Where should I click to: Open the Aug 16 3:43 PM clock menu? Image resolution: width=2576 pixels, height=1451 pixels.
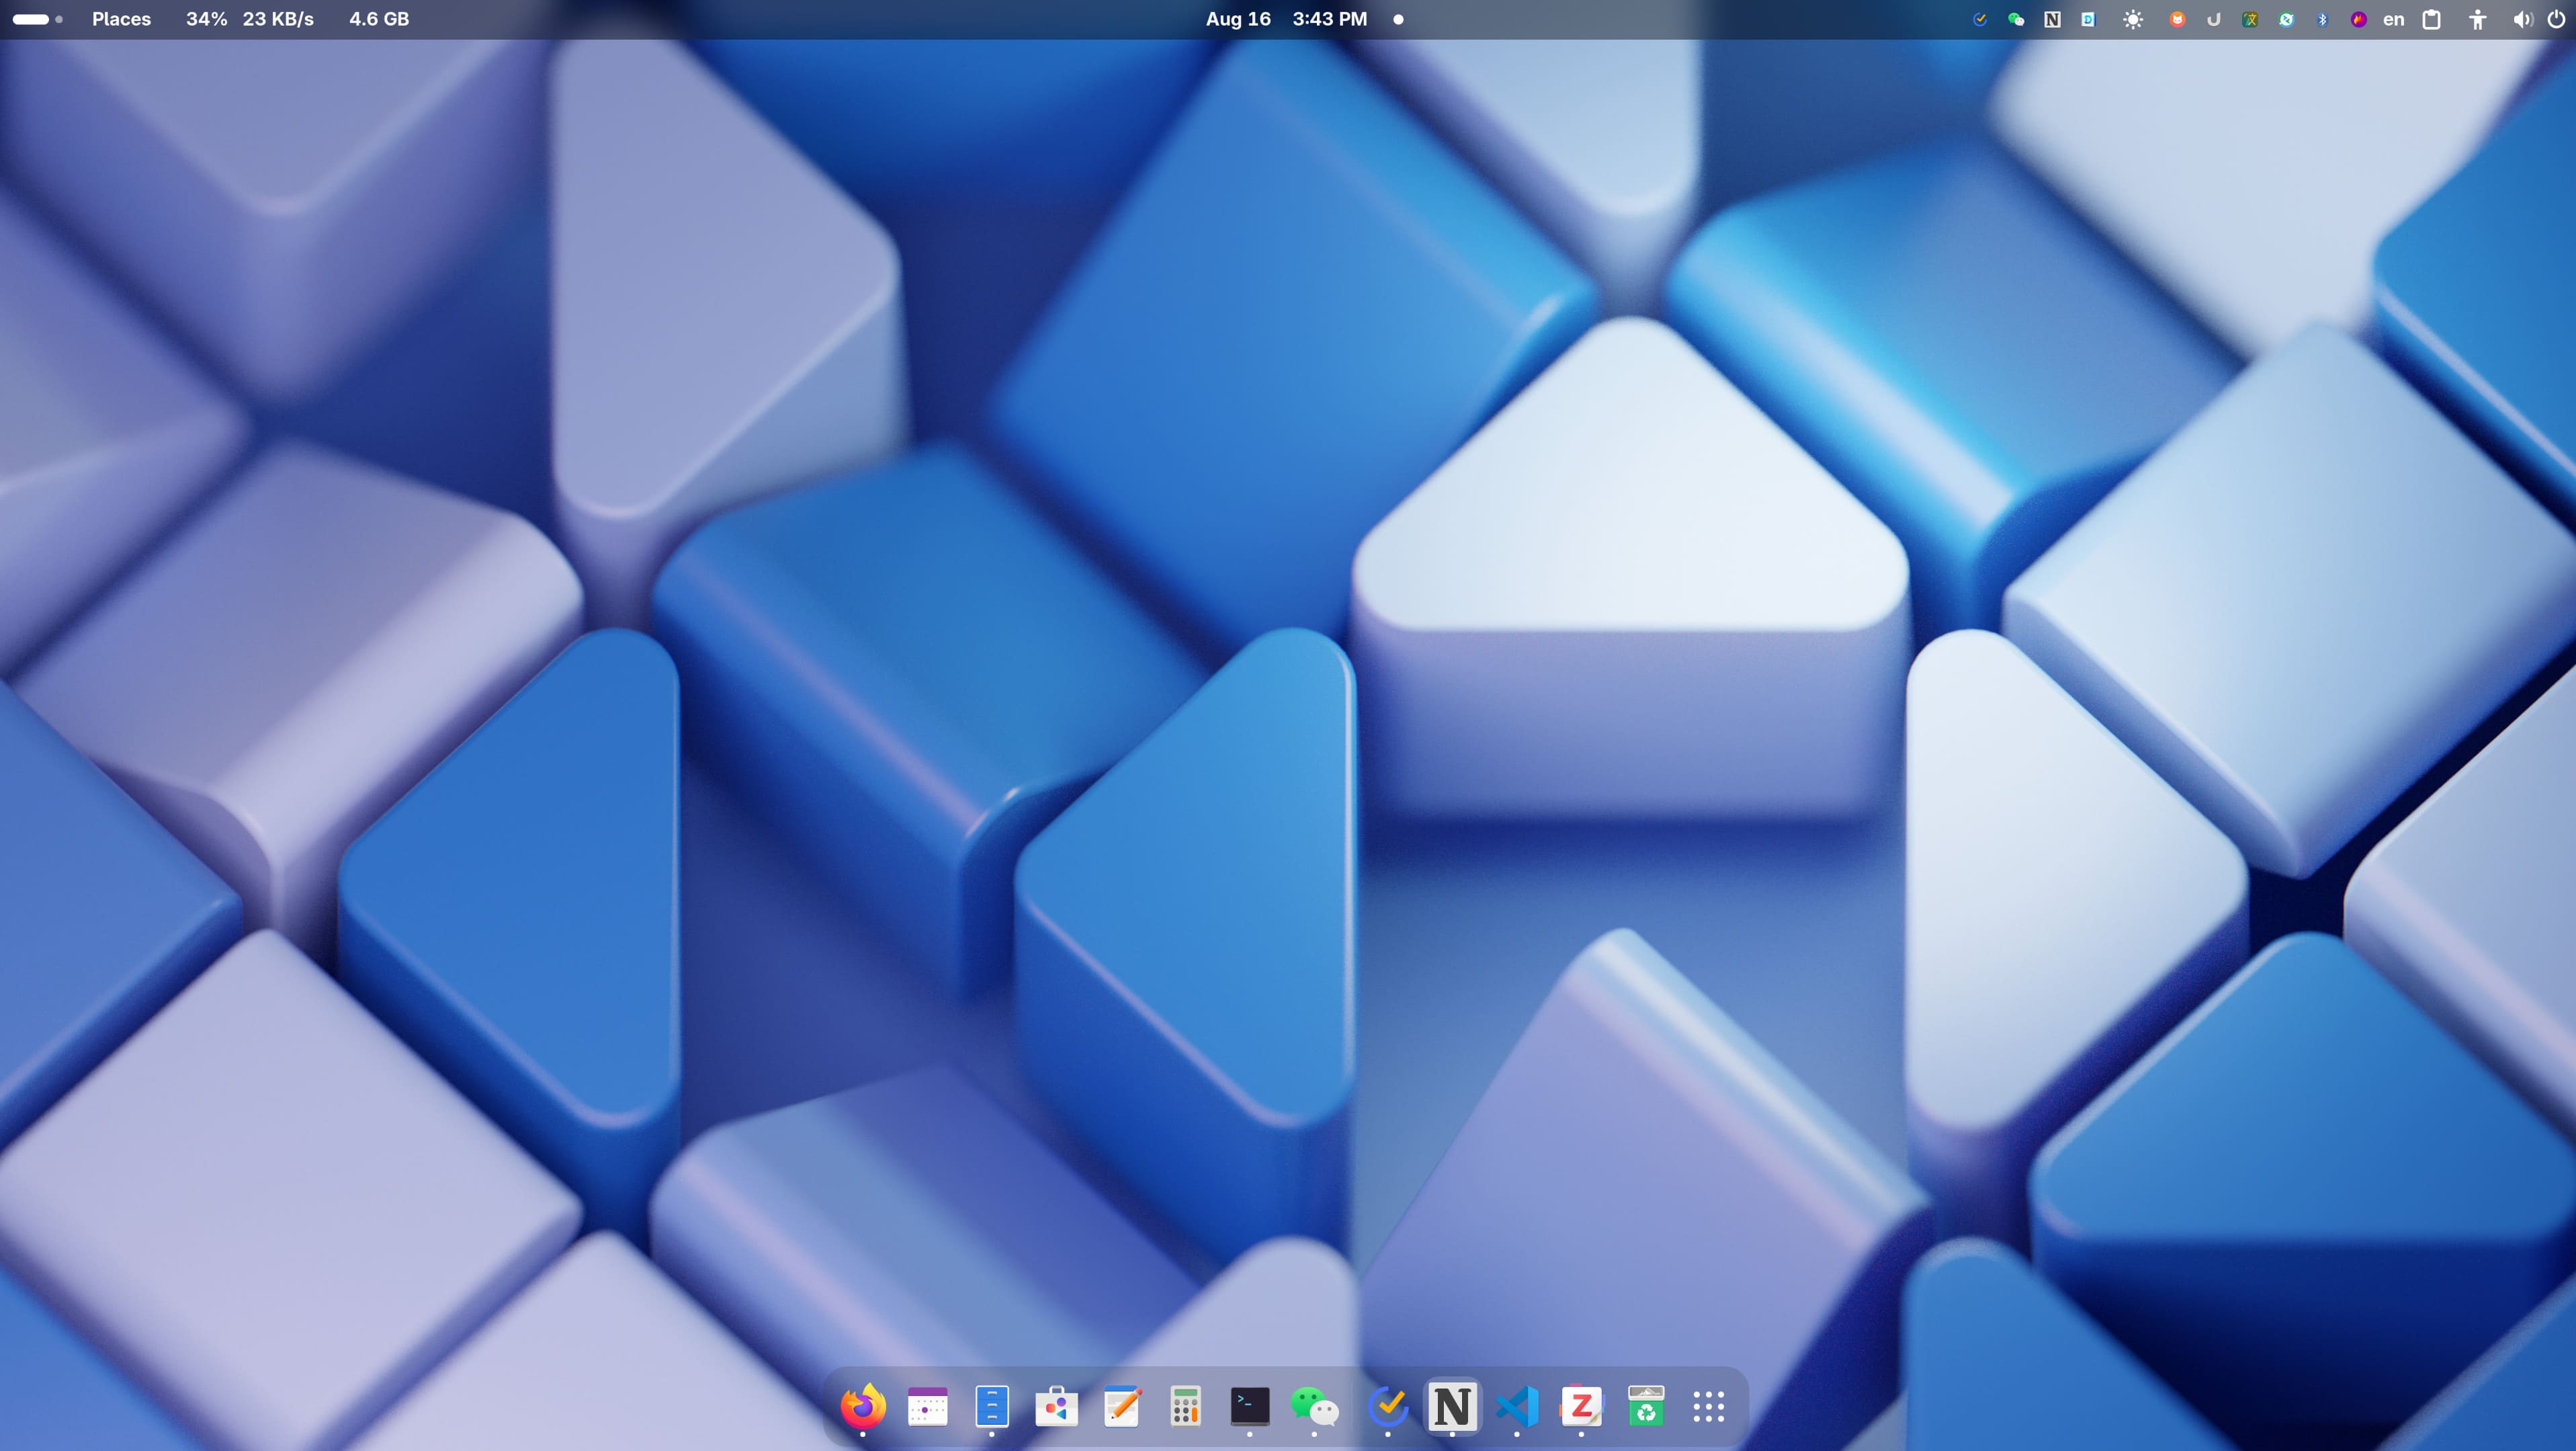click(1286, 19)
